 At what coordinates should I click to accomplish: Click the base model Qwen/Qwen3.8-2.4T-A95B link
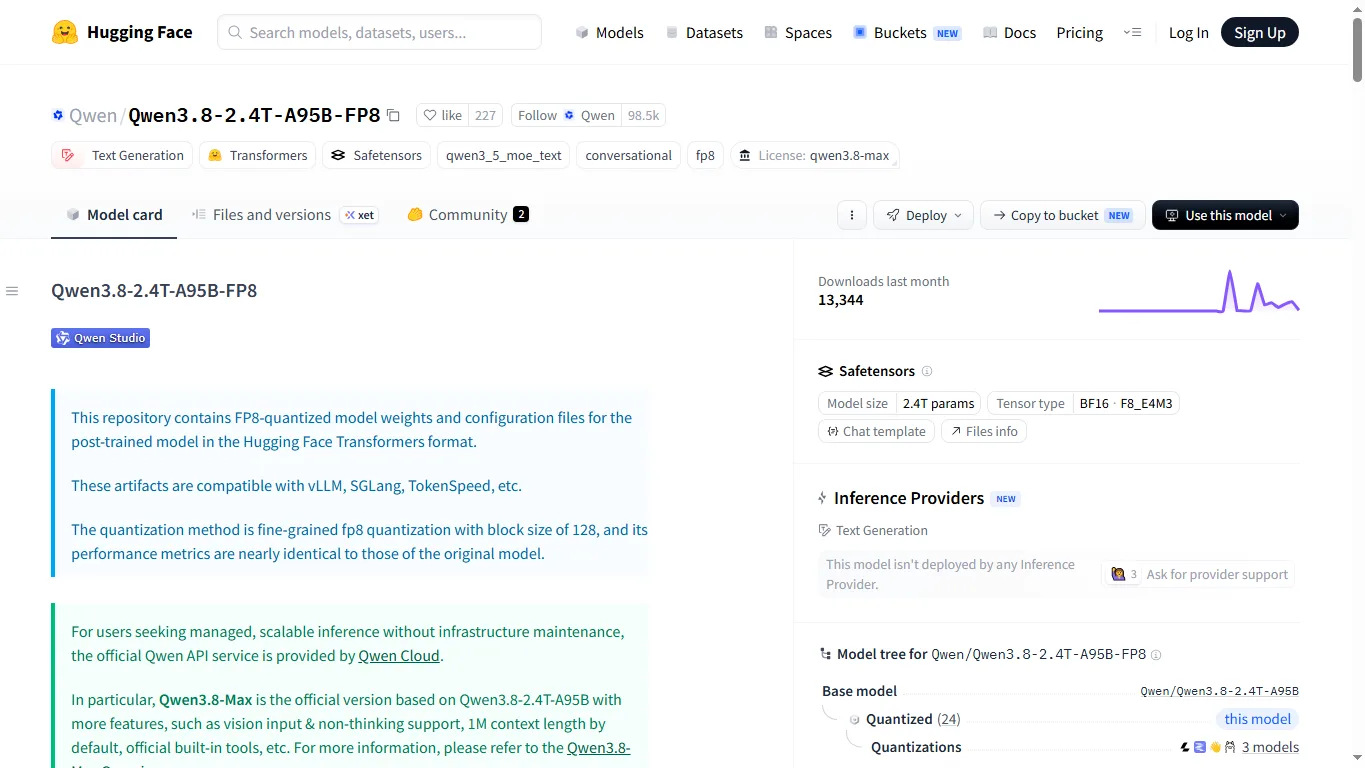[1219, 691]
